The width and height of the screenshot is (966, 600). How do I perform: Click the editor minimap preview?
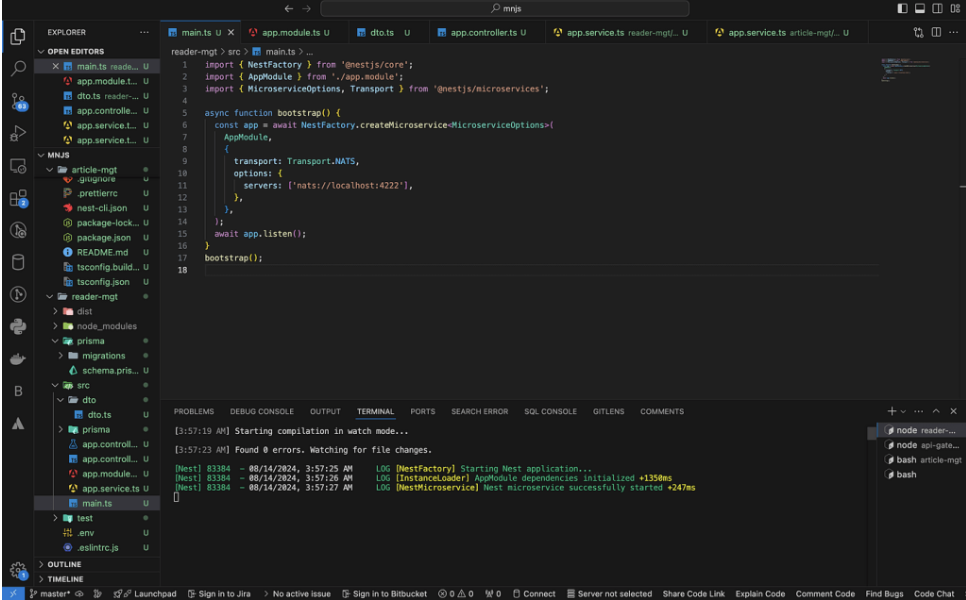(x=906, y=69)
